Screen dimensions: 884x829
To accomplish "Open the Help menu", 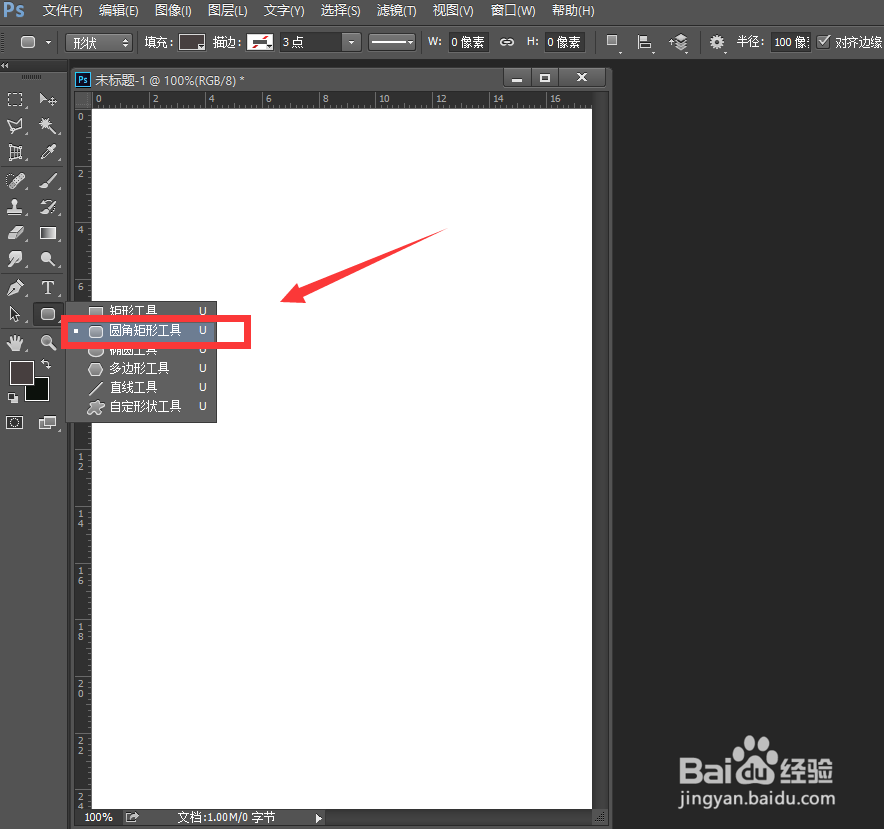I will [573, 11].
